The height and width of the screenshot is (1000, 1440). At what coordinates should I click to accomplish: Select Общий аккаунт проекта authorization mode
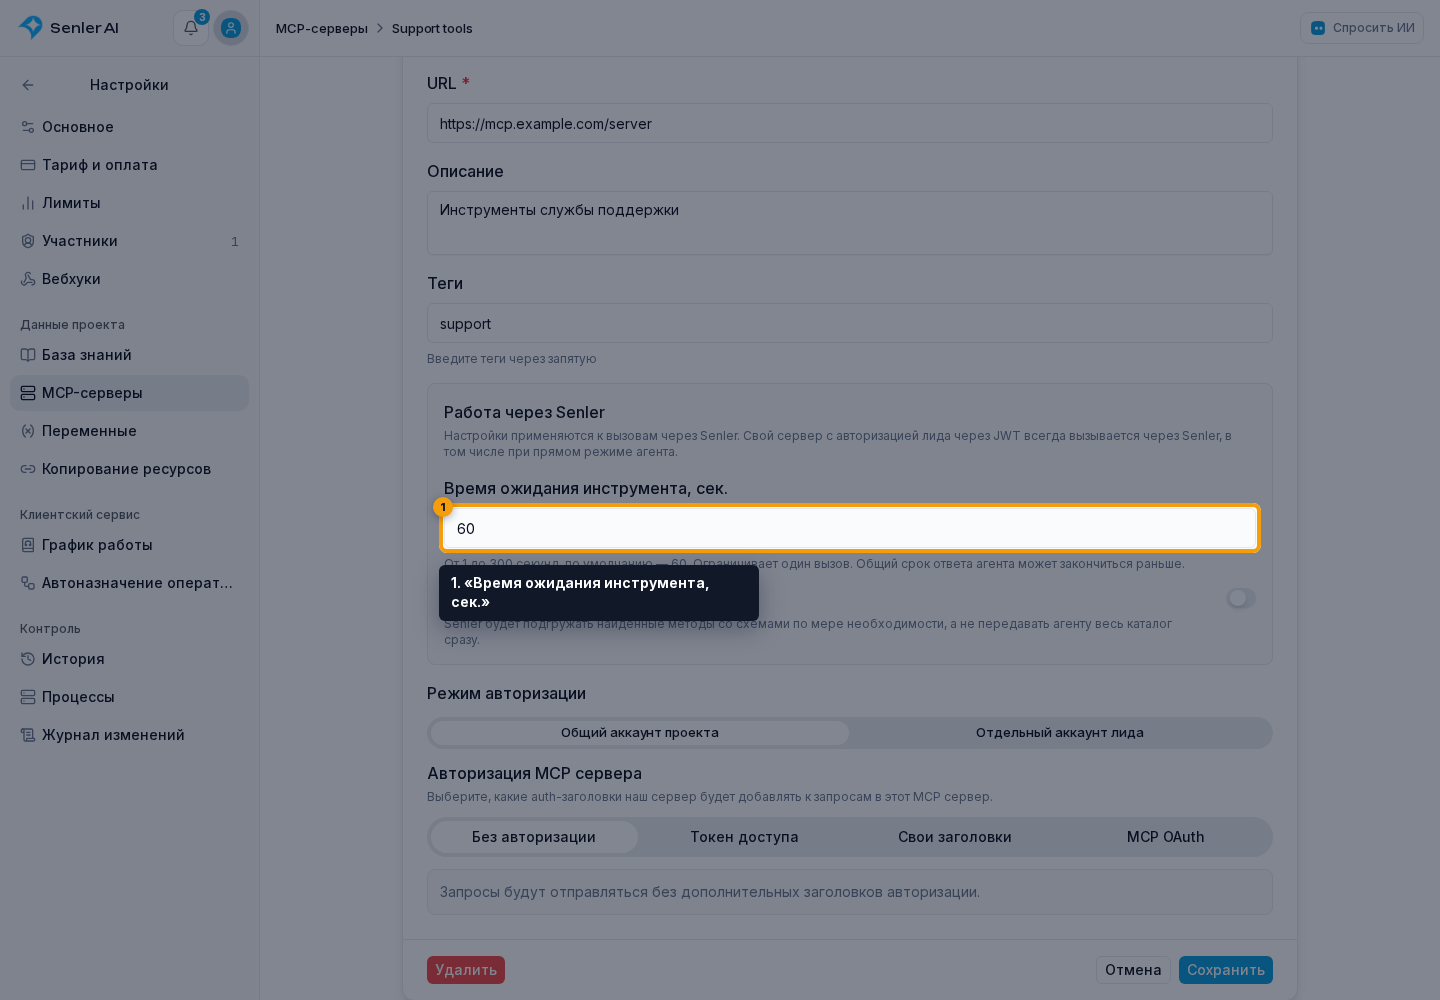[640, 733]
